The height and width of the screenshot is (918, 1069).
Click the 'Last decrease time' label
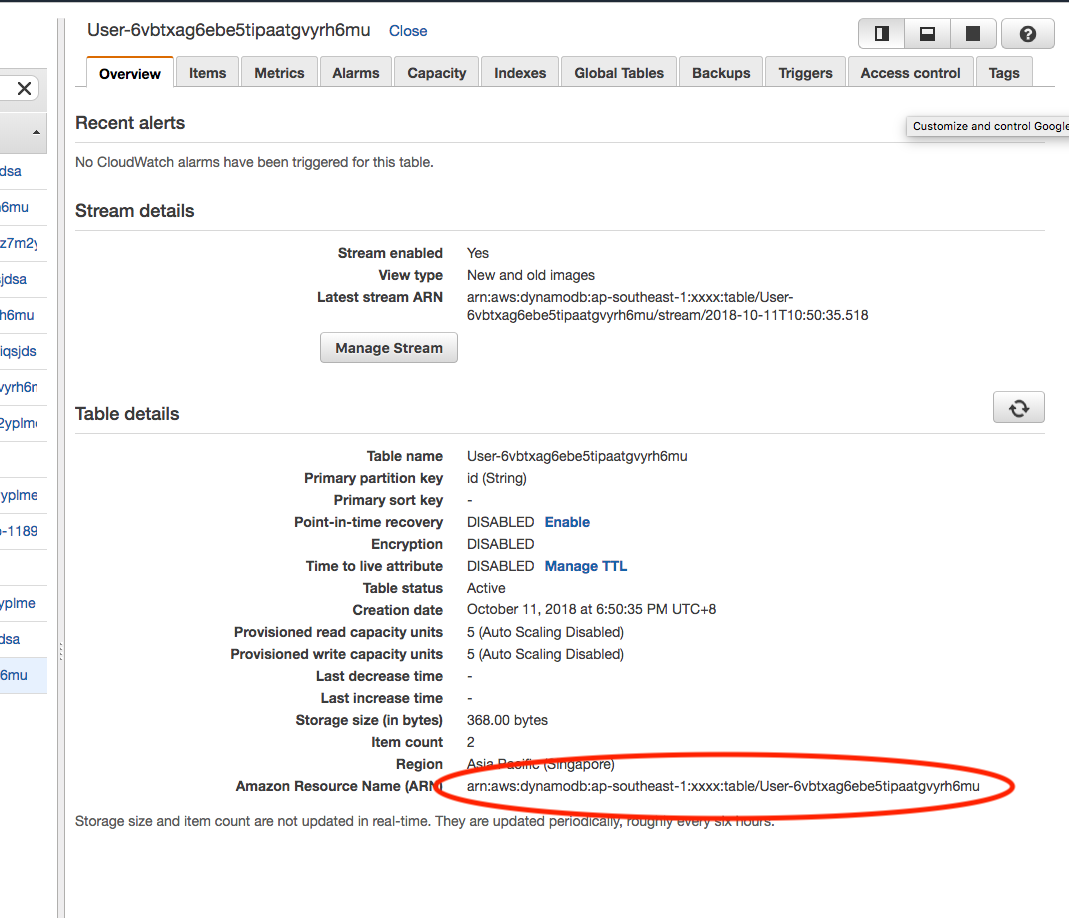click(379, 676)
